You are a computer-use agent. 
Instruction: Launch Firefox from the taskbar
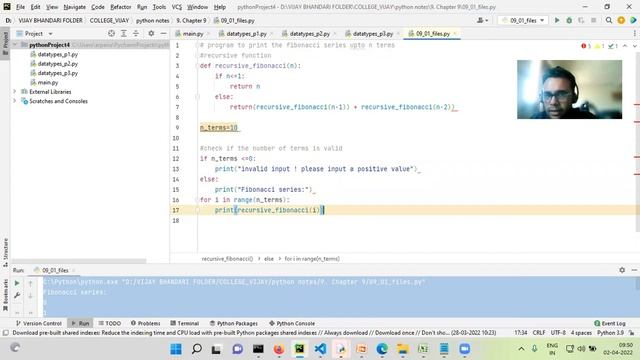coord(279,349)
